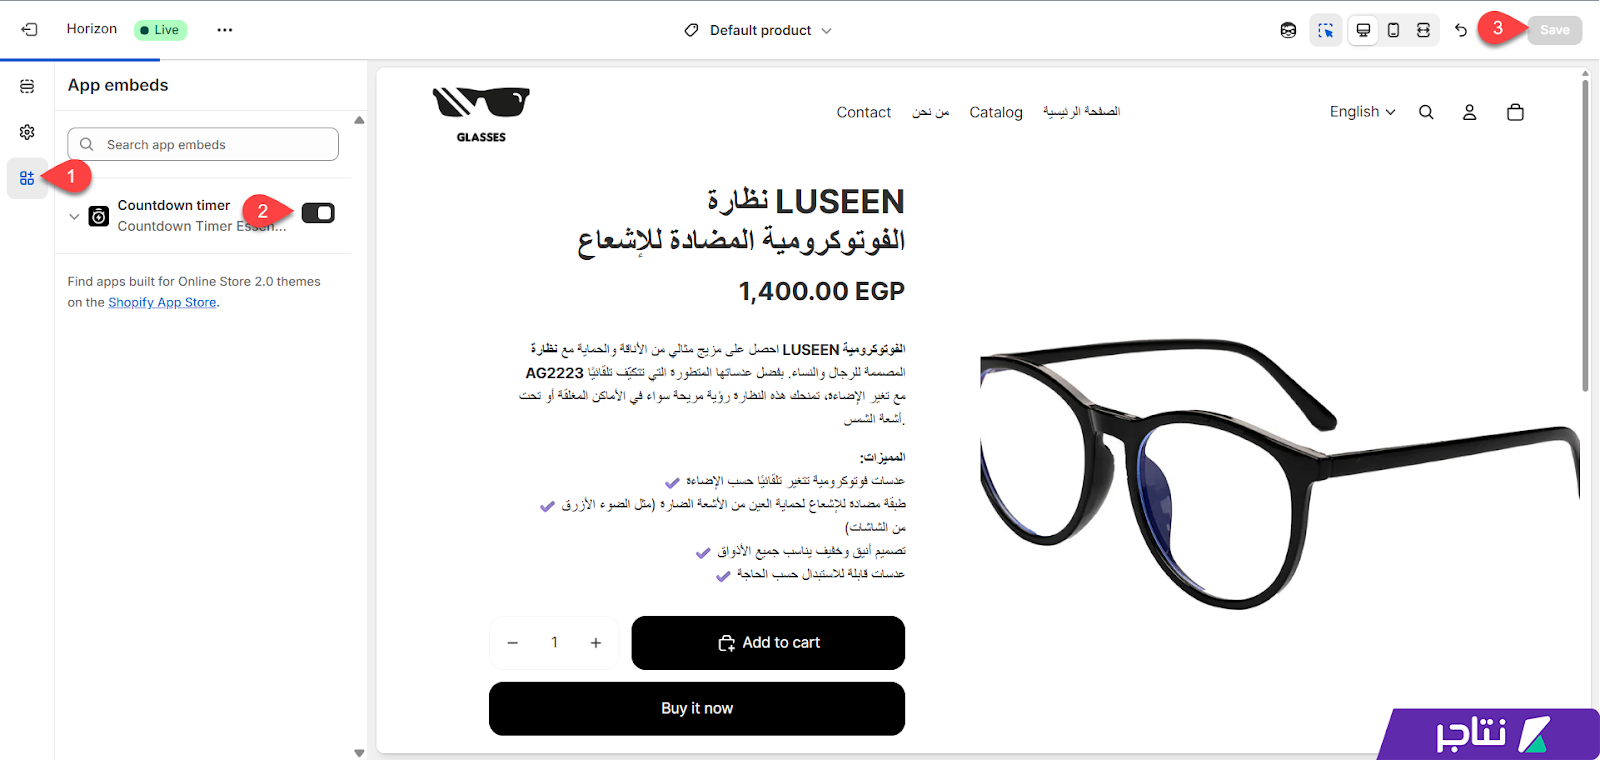This screenshot has height=760, width=1600.
Task: Open the Shopify App Store link
Action: click(x=162, y=302)
